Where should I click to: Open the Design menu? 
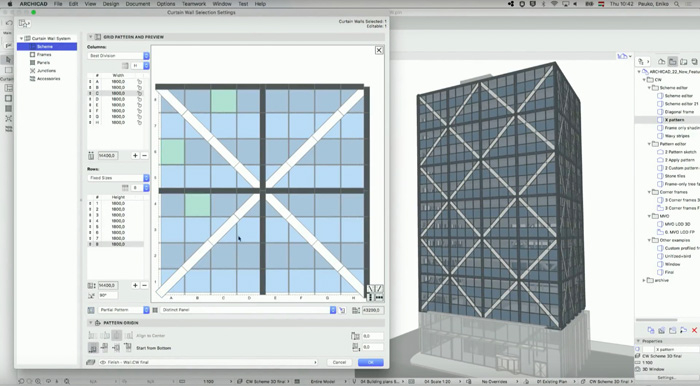(x=111, y=4)
